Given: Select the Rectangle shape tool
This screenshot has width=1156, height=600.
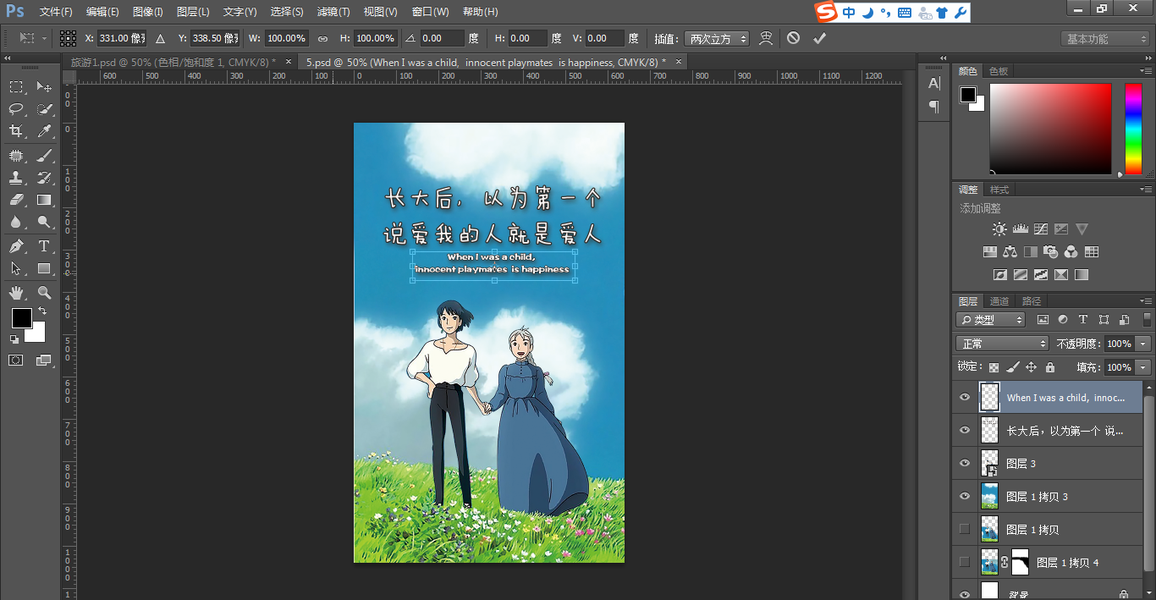Looking at the screenshot, I should 44,268.
